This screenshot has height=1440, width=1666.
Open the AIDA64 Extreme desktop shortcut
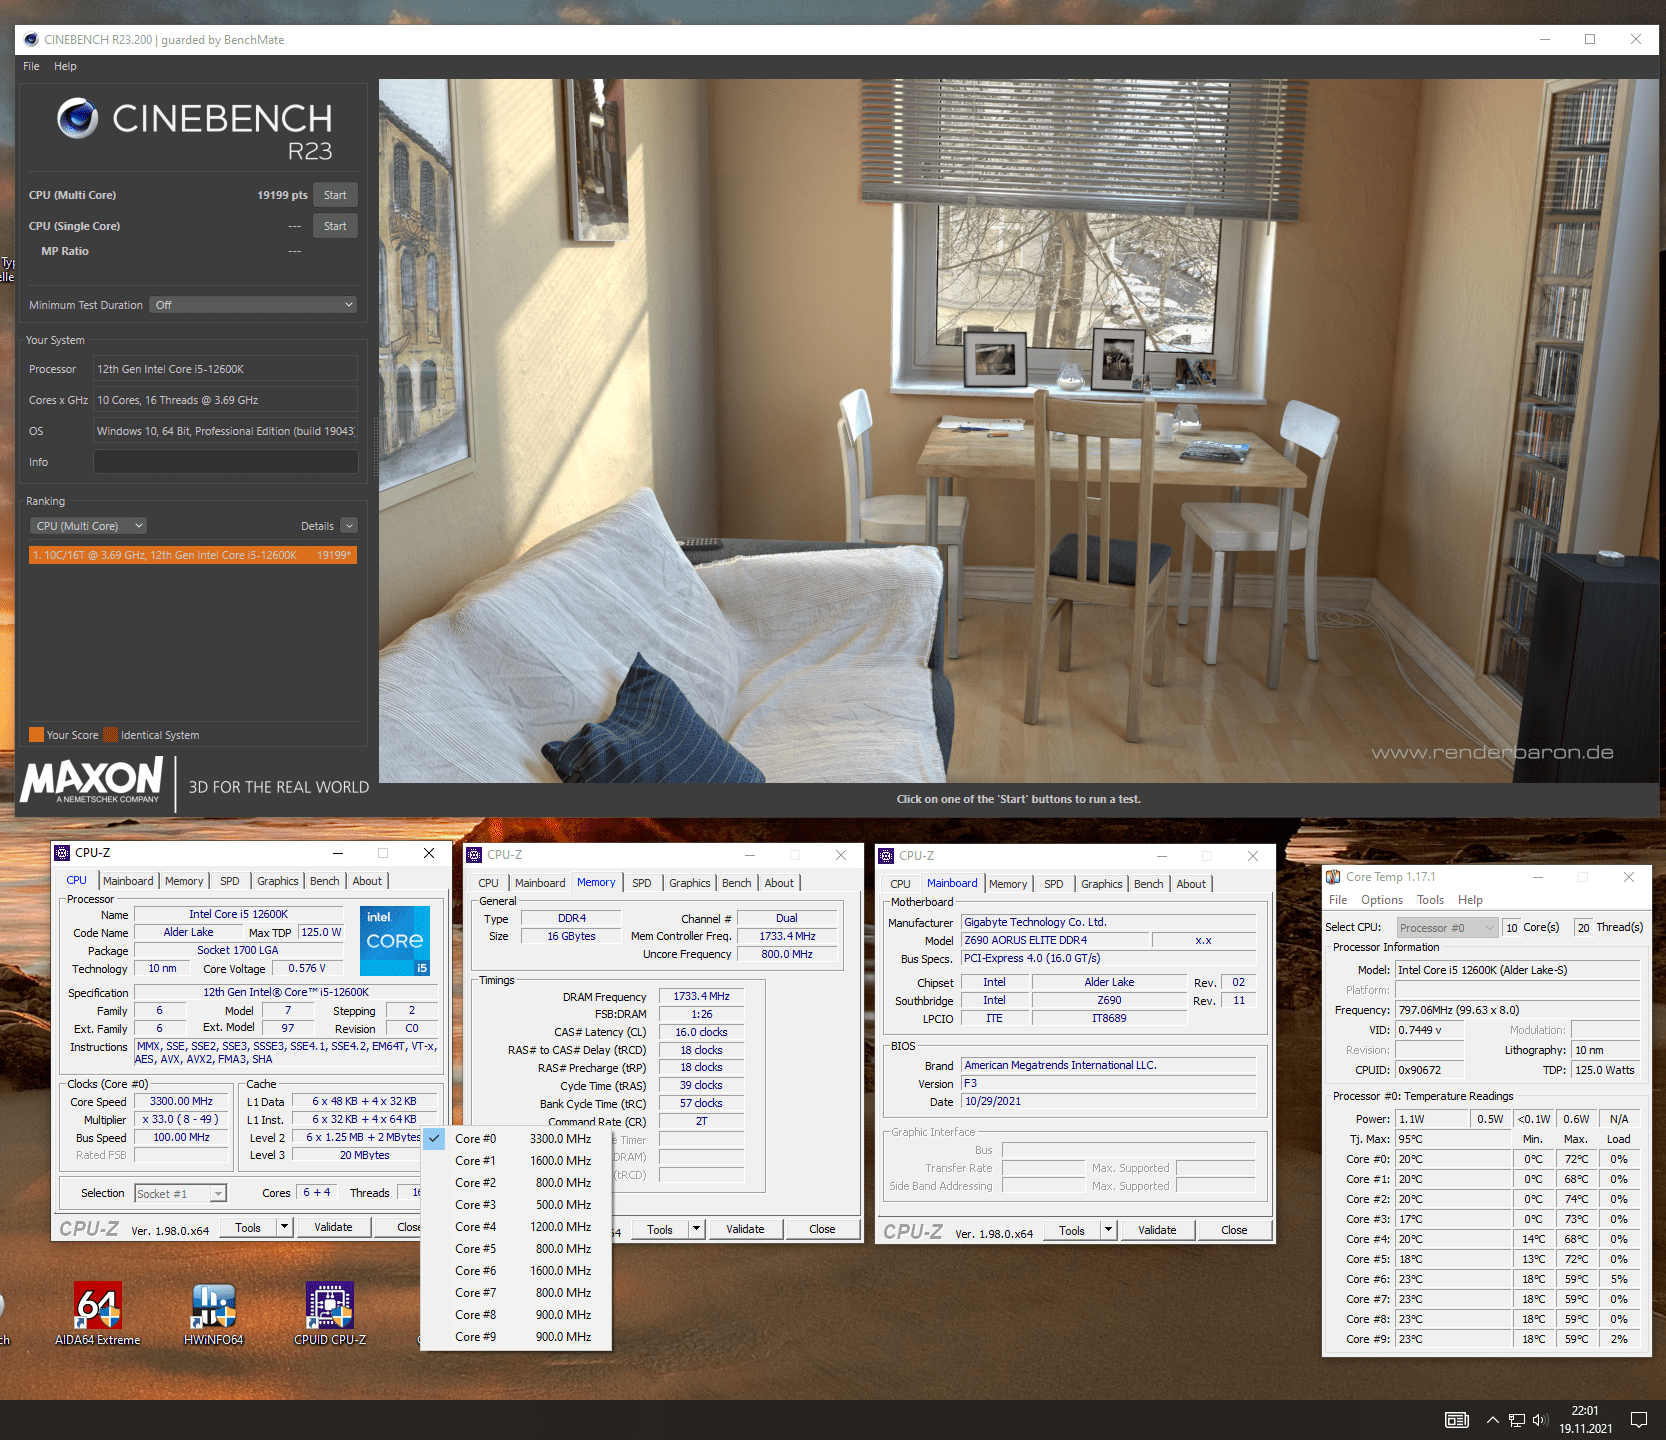[x=98, y=1313]
